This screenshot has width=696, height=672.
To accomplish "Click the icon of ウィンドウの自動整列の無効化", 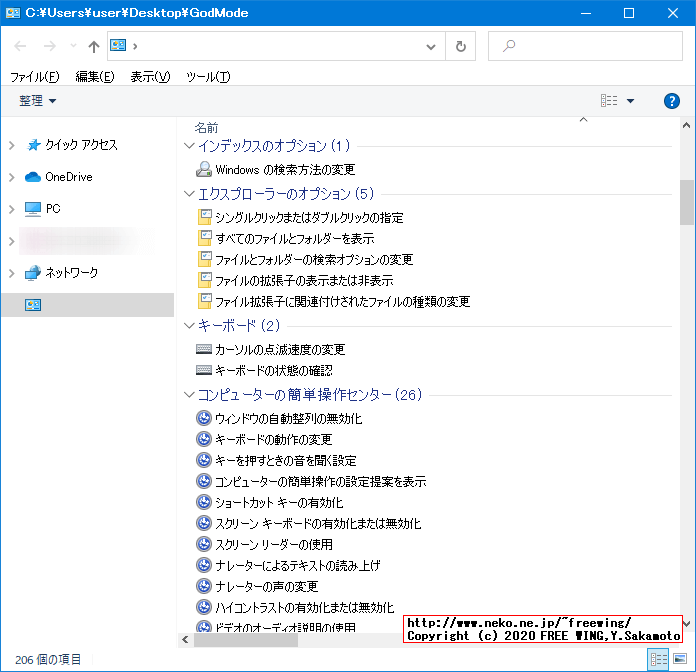I will tap(204, 418).
